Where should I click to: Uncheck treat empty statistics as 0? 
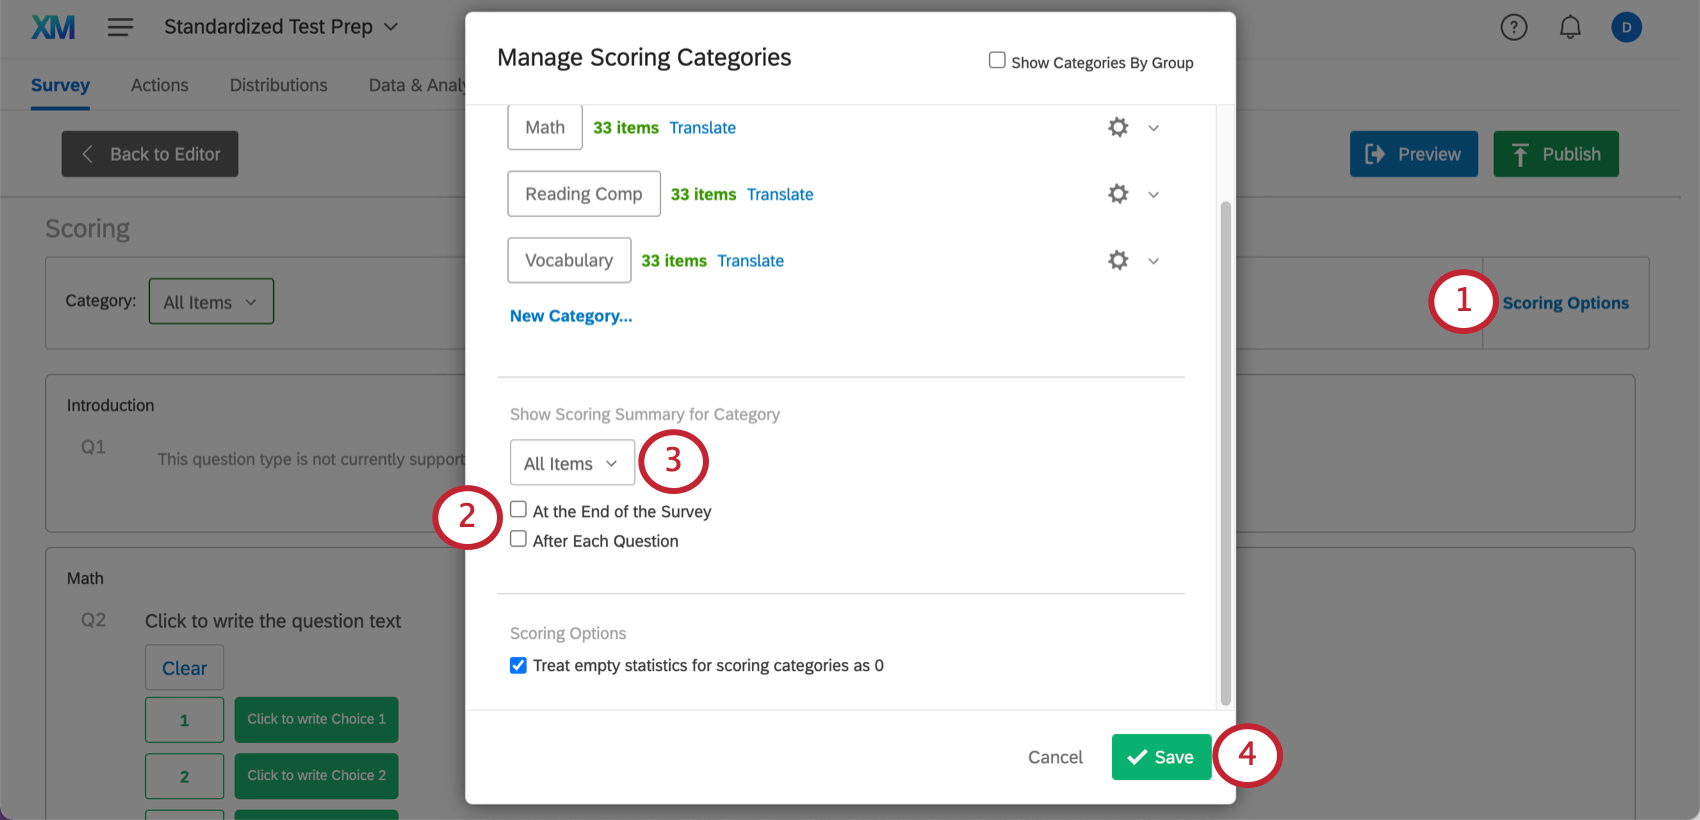tap(518, 664)
